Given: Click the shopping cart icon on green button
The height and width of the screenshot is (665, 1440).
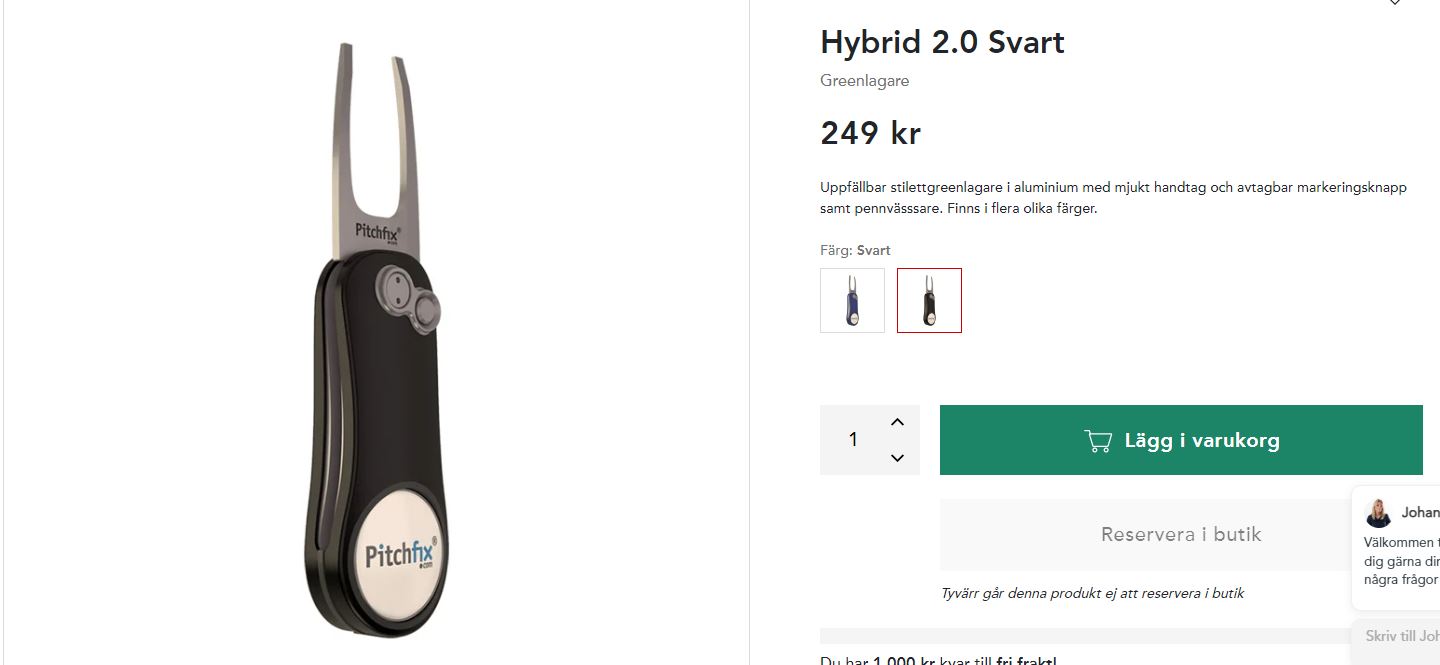Looking at the screenshot, I should (1098, 441).
